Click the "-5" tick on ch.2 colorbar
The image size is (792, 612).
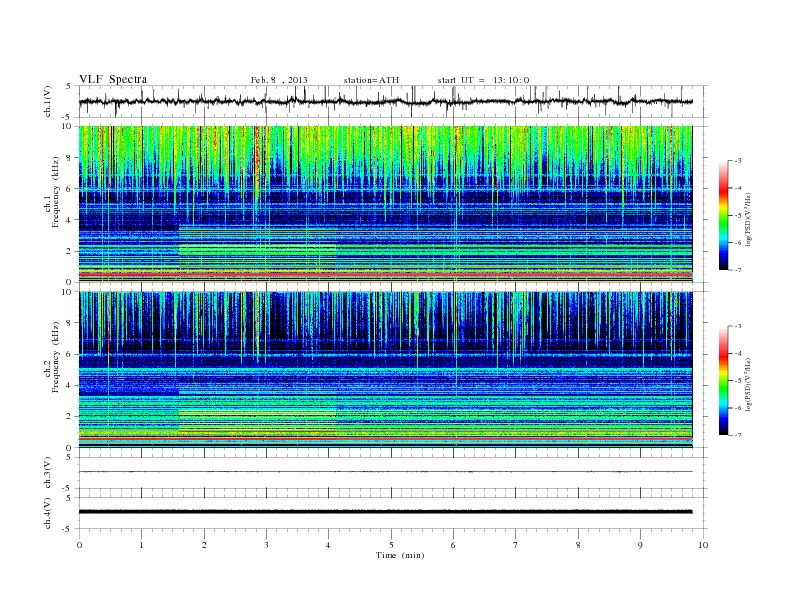pos(738,381)
